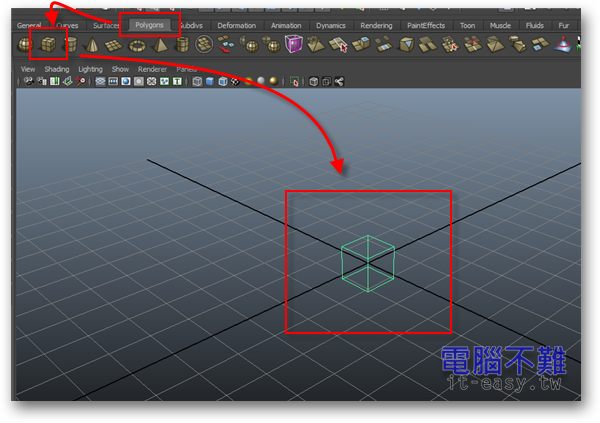
Task: Click the purple cube shelf icon
Action: pyautogui.click(x=294, y=44)
